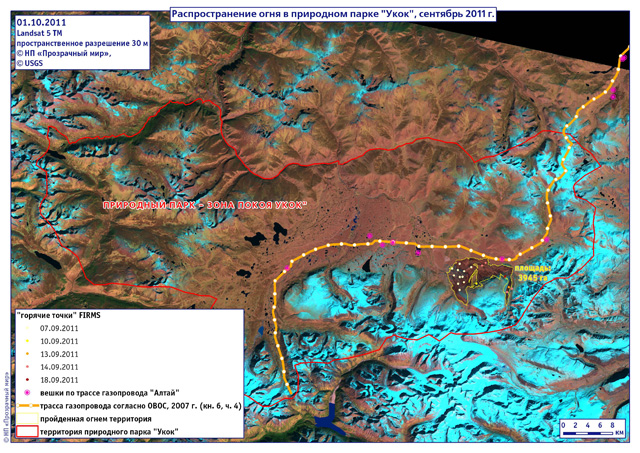Click the burned area polygon on the map
The height and width of the screenshot is (453, 640).
[x=473, y=278]
